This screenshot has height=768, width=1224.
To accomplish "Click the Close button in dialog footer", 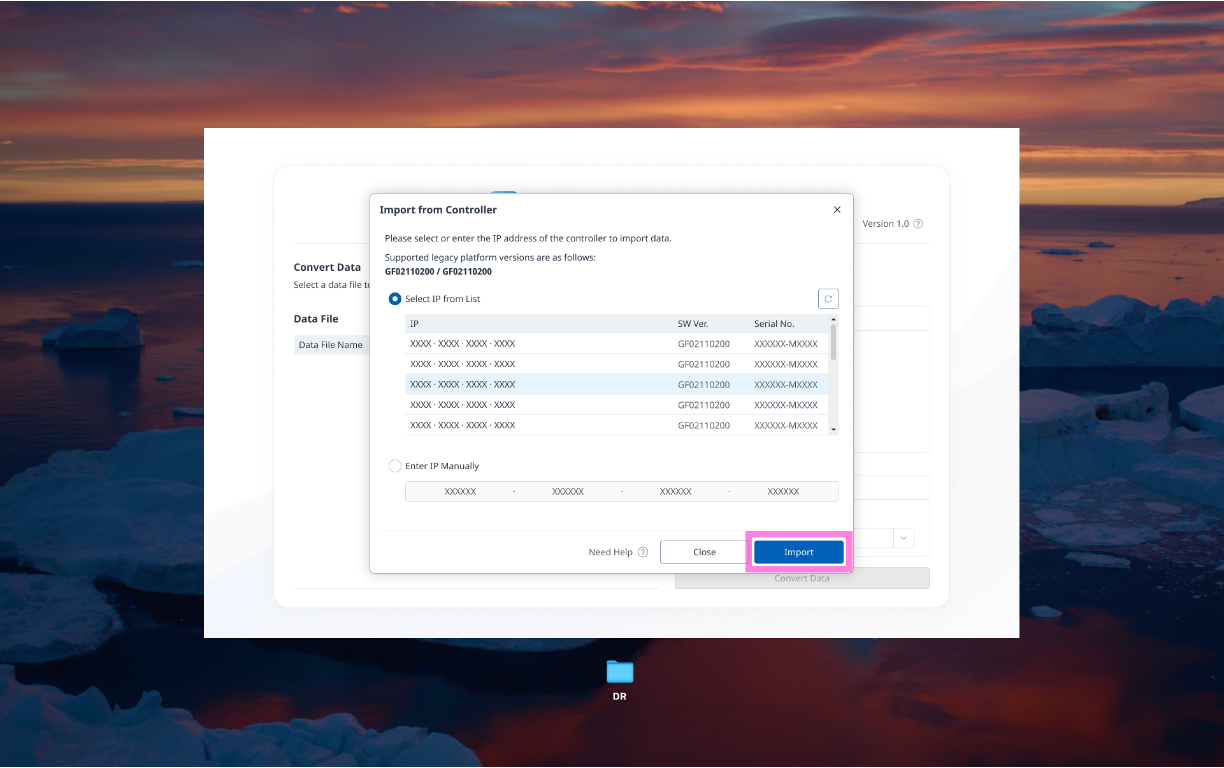I will click(704, 552).
